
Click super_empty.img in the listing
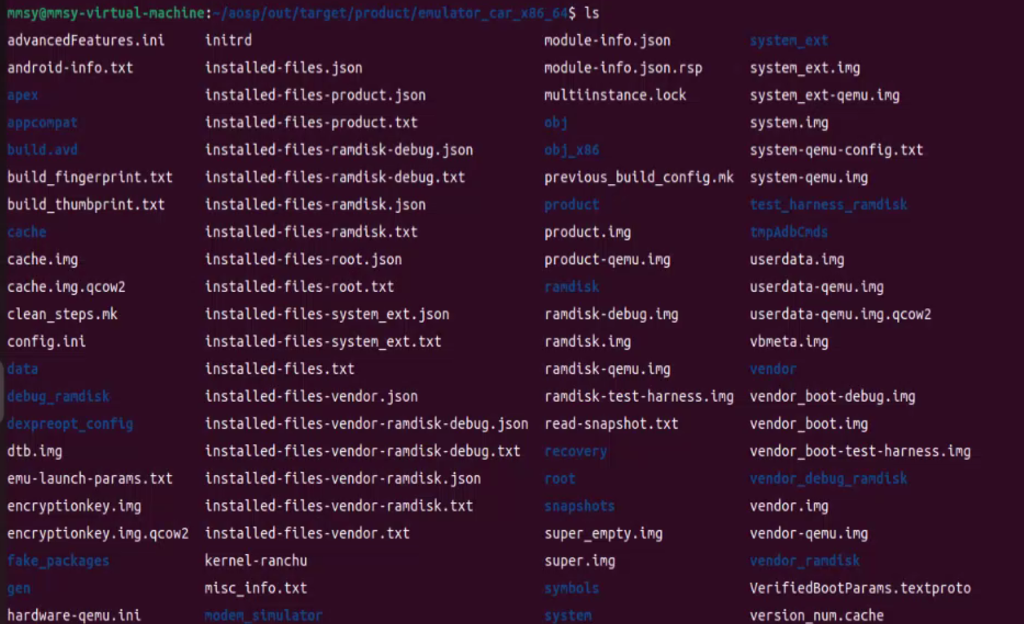tap(603, 534)
